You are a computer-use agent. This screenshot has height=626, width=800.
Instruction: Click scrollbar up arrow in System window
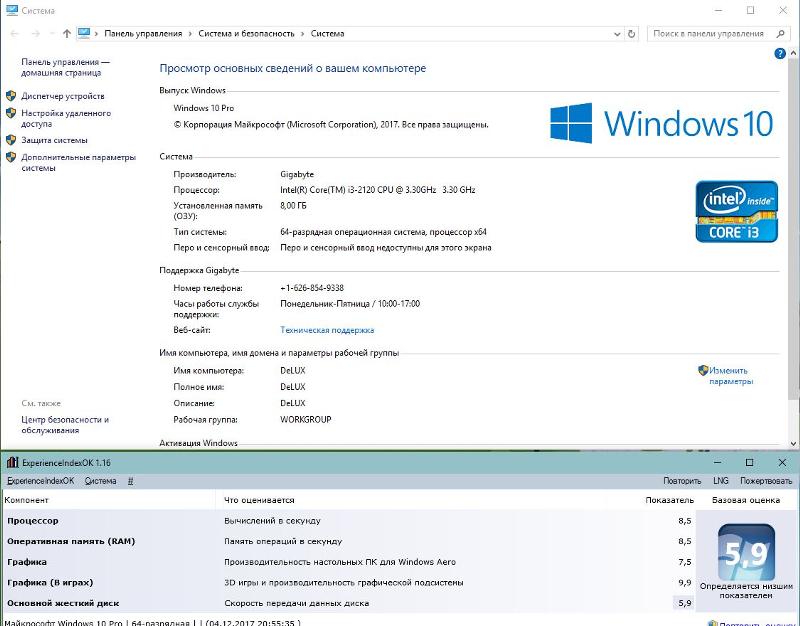[x=793, y=53]
